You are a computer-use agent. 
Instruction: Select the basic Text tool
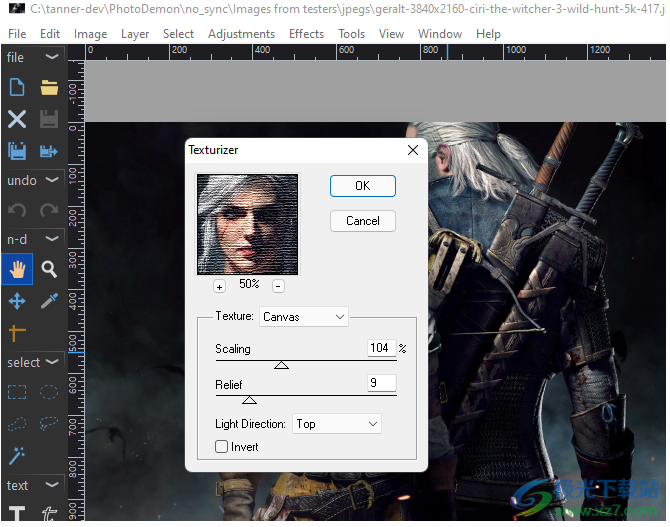click(x=17, y=513)
